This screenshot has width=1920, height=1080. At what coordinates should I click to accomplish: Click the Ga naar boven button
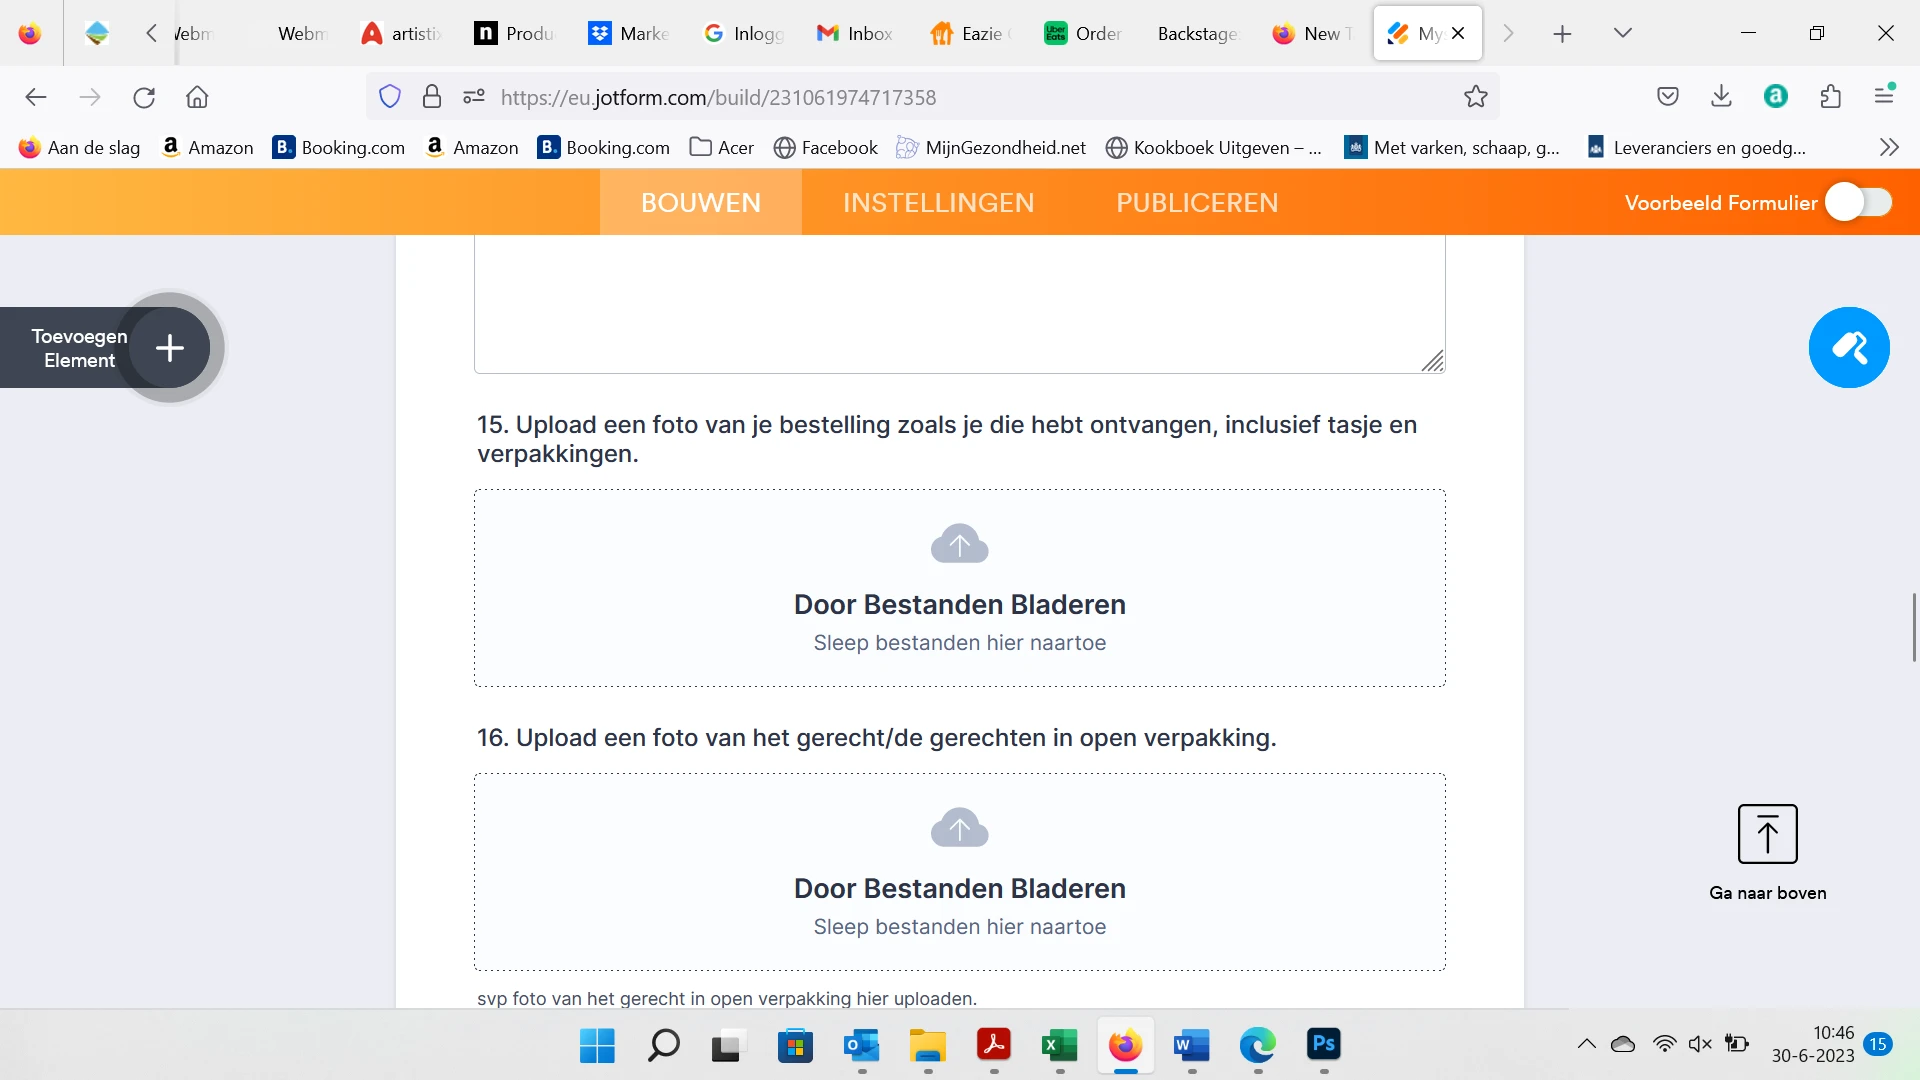pos(1766,834)
